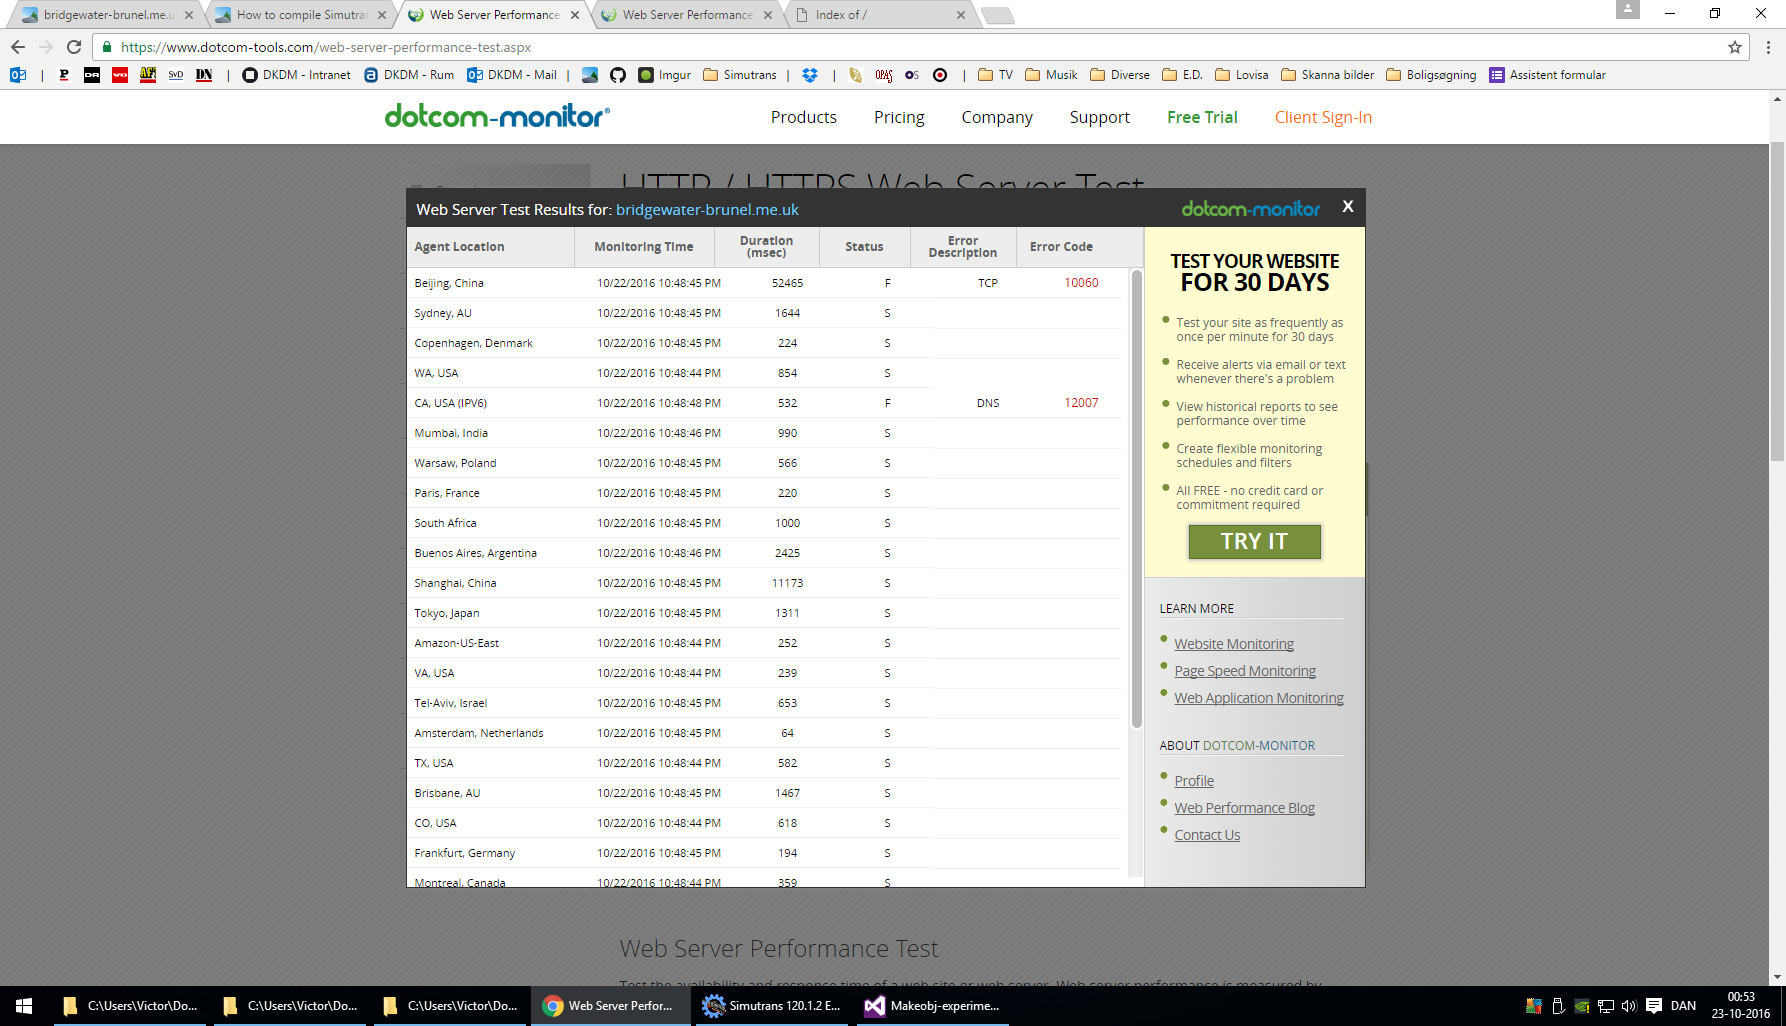Open the Web Application Monitoring link
Screen dimensions: 1786x1026
tap(1259, 698)
